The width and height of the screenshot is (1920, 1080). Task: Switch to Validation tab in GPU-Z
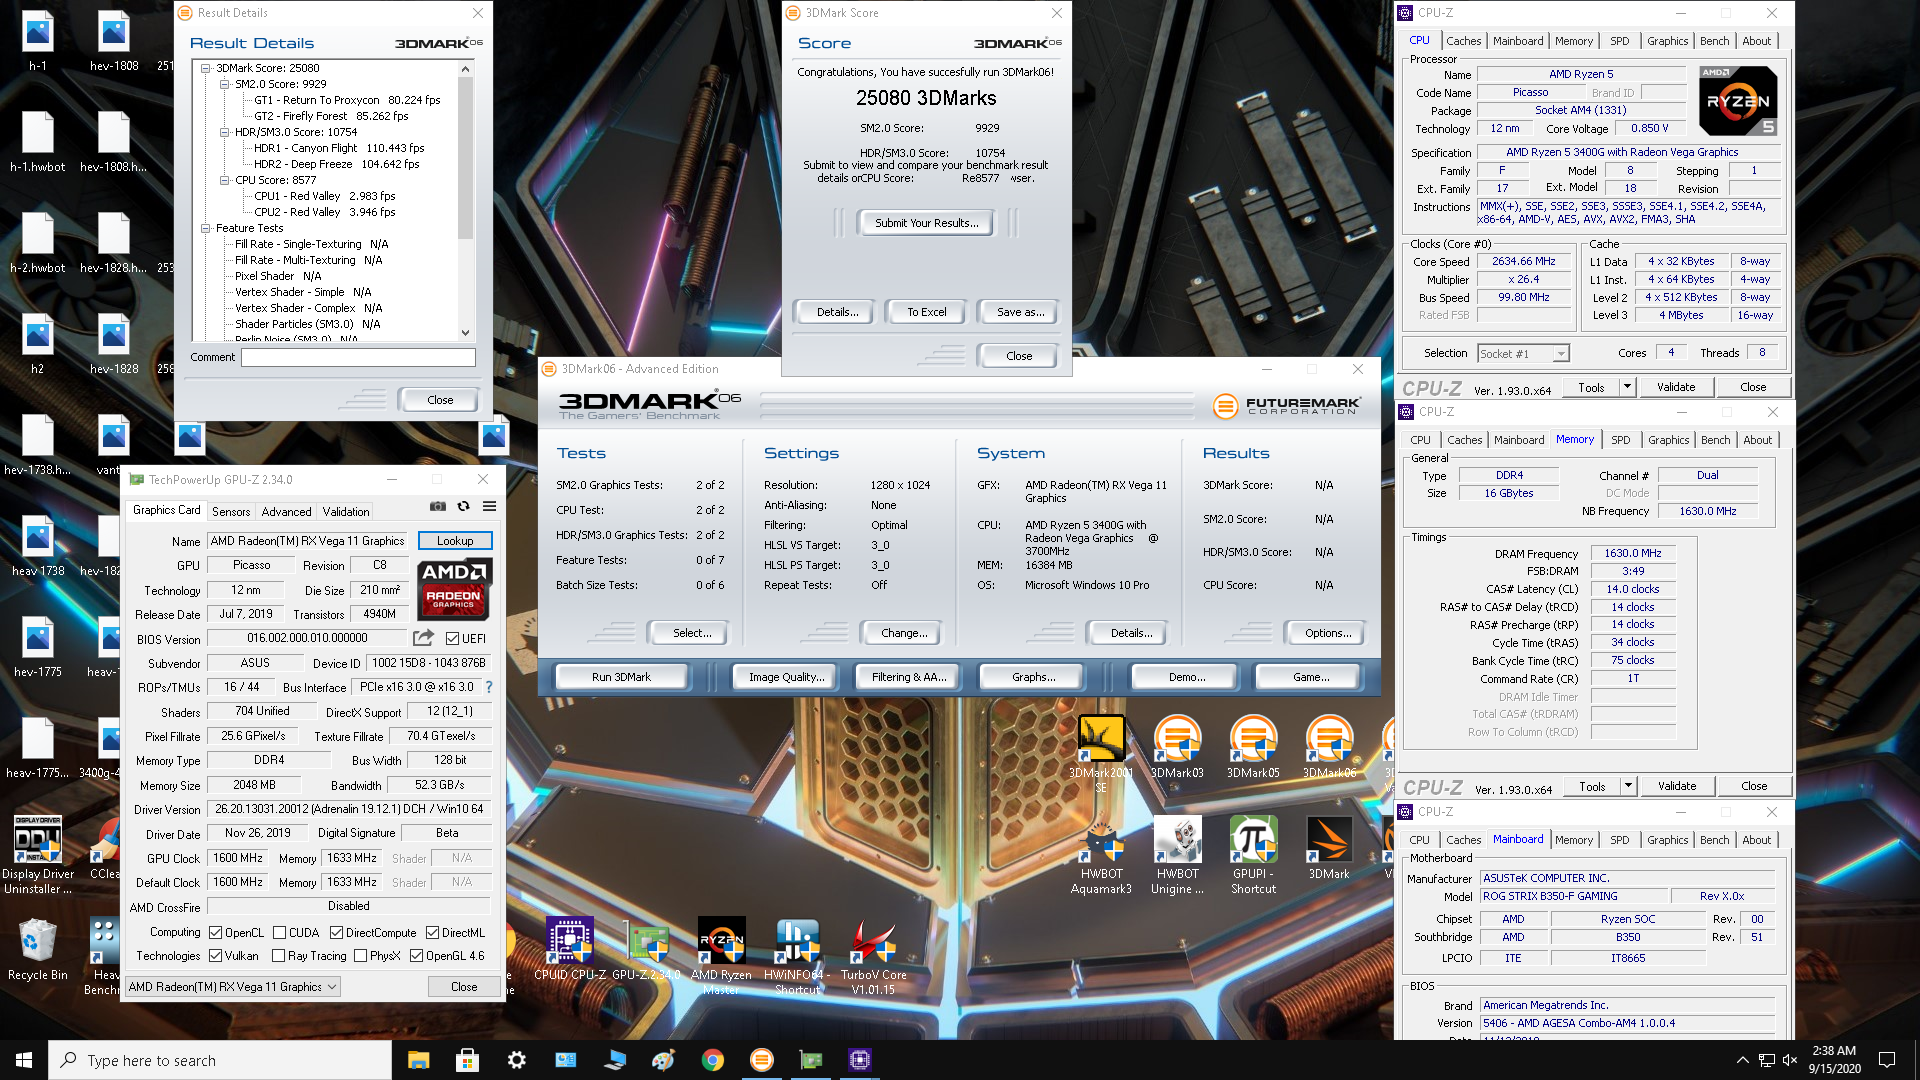click(x=346, y=511)
